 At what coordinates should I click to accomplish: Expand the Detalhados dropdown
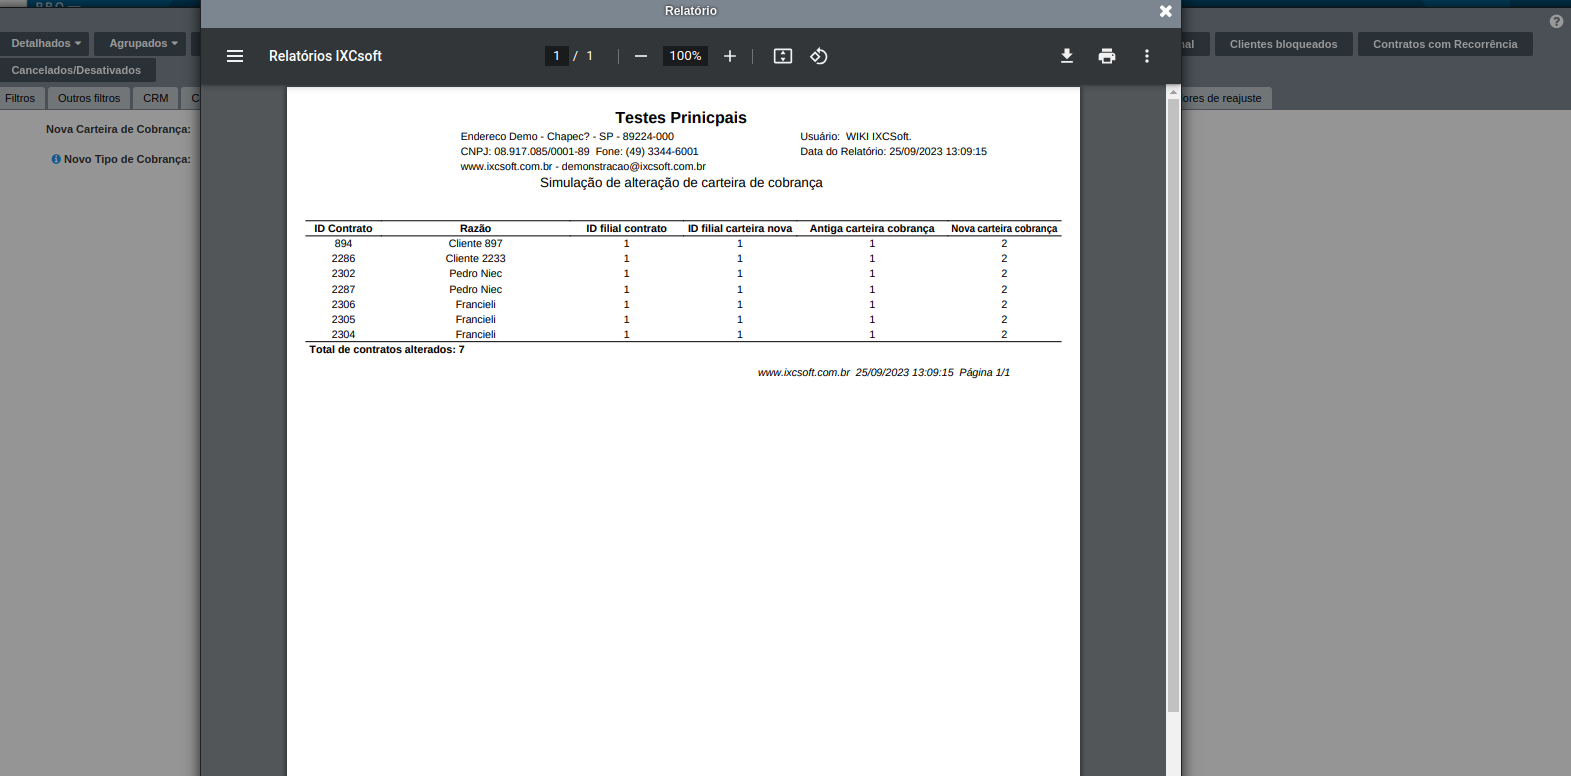(x=45, y=44)
